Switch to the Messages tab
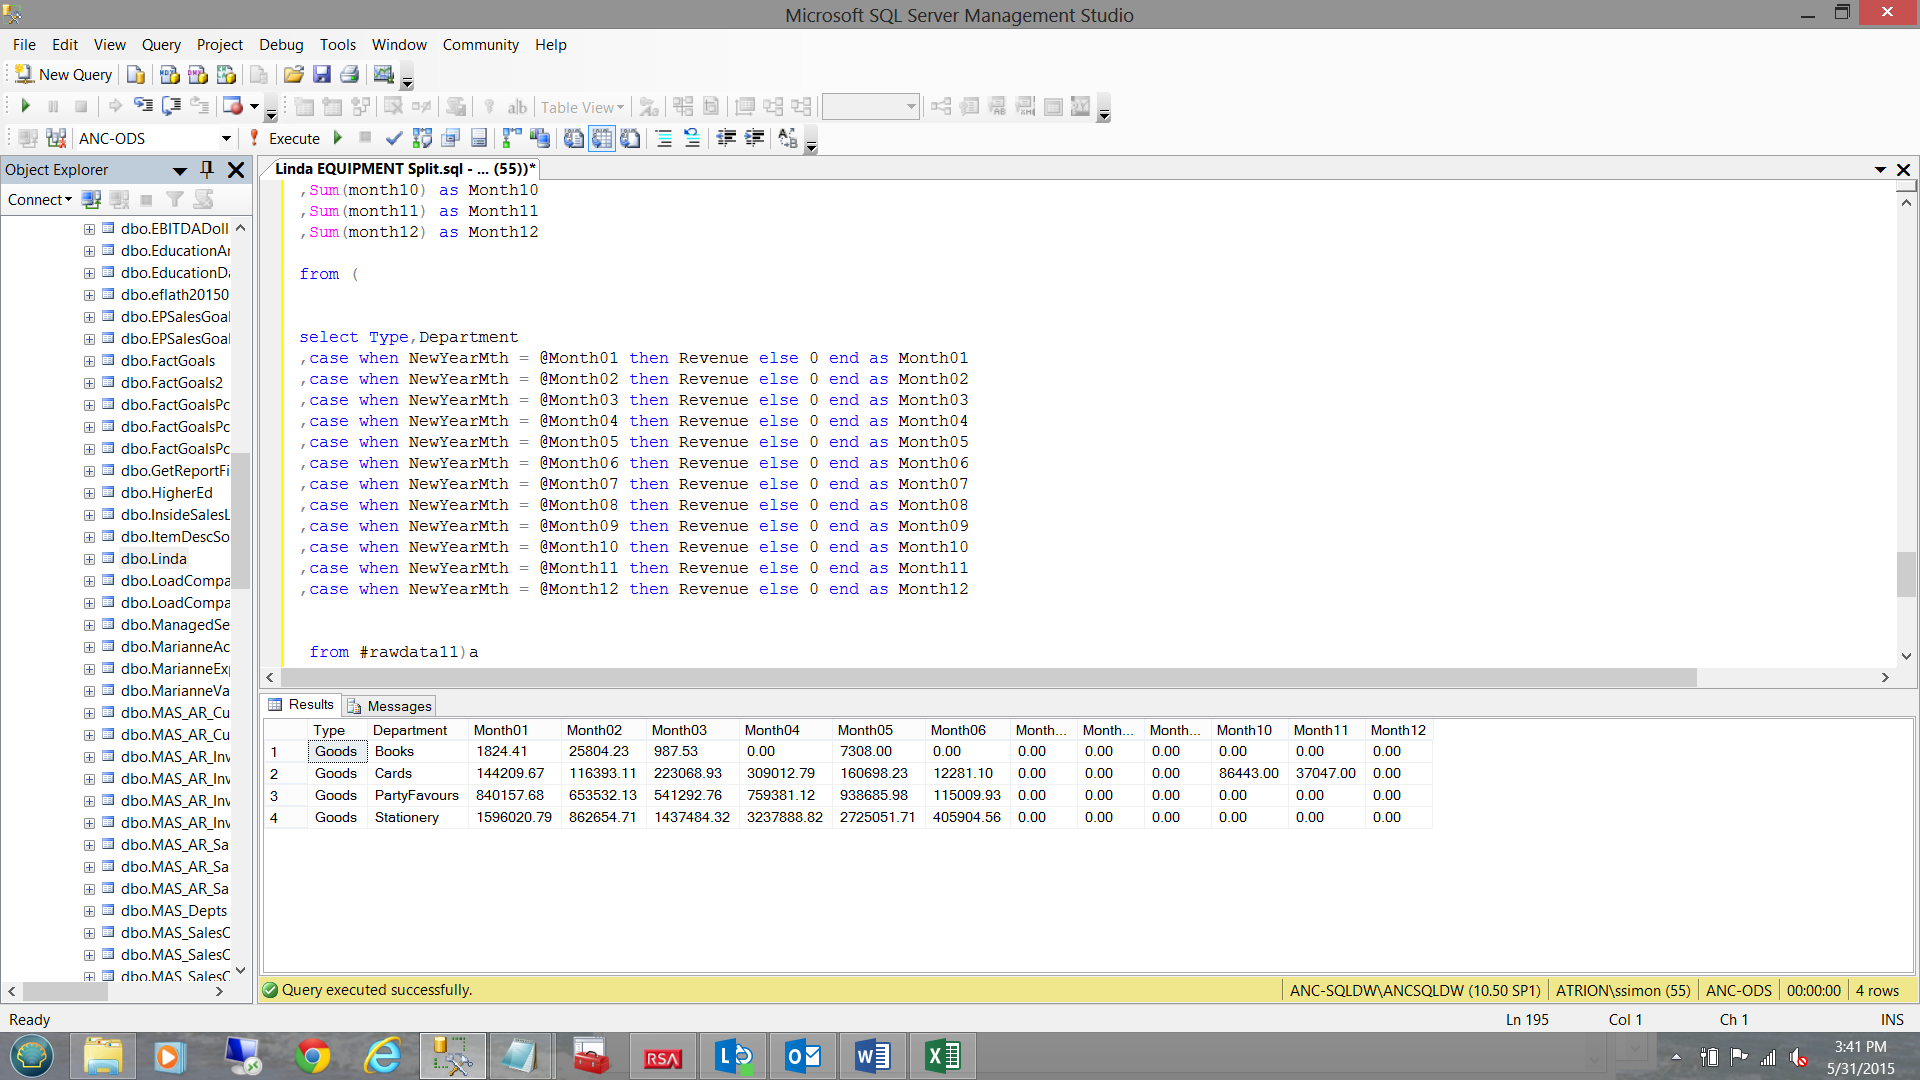The image size is (1920, 1080). tap(390, 706)
